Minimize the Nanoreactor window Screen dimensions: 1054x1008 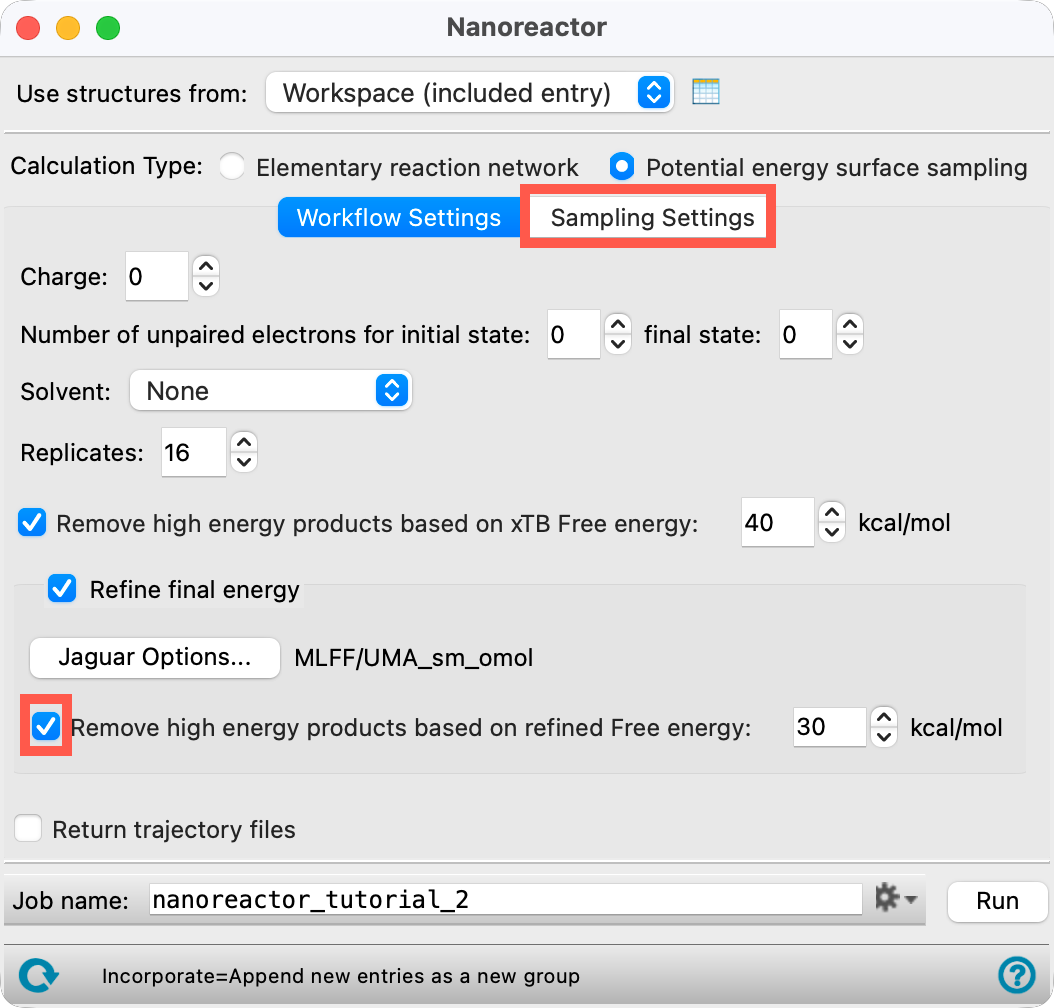tap(68, 28)
